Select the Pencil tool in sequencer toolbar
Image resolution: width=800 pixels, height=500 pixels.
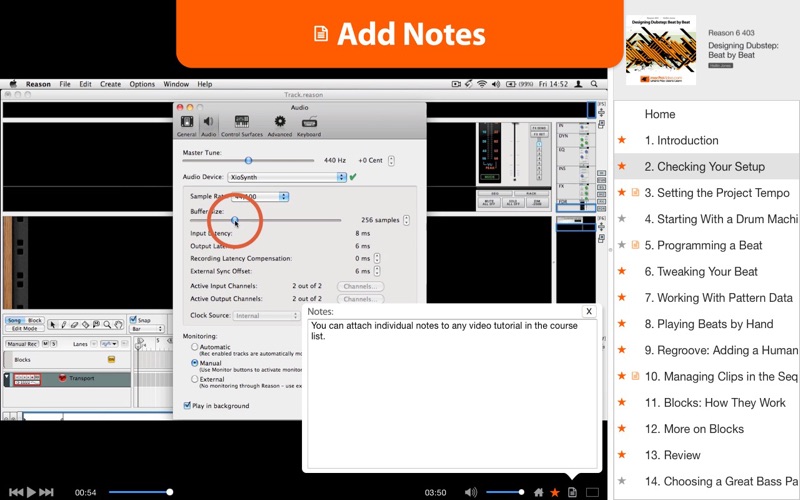63,324
